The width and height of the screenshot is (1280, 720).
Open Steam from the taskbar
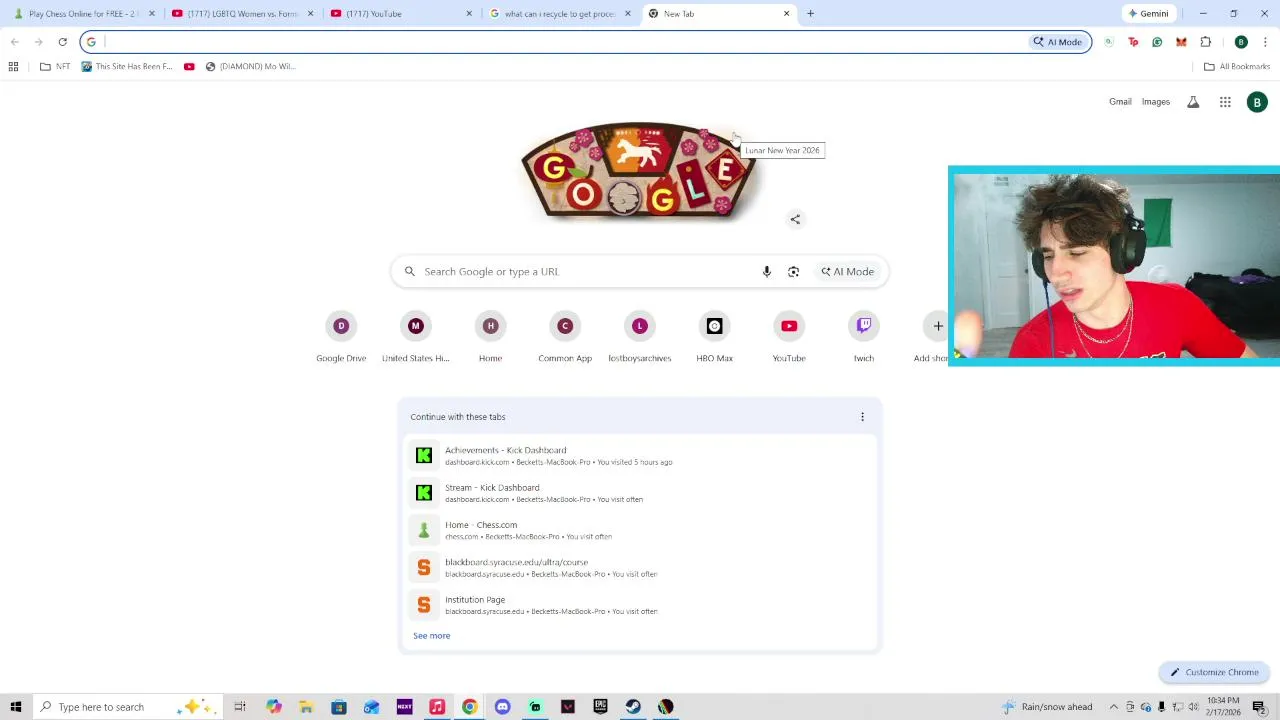coord(633,707)
